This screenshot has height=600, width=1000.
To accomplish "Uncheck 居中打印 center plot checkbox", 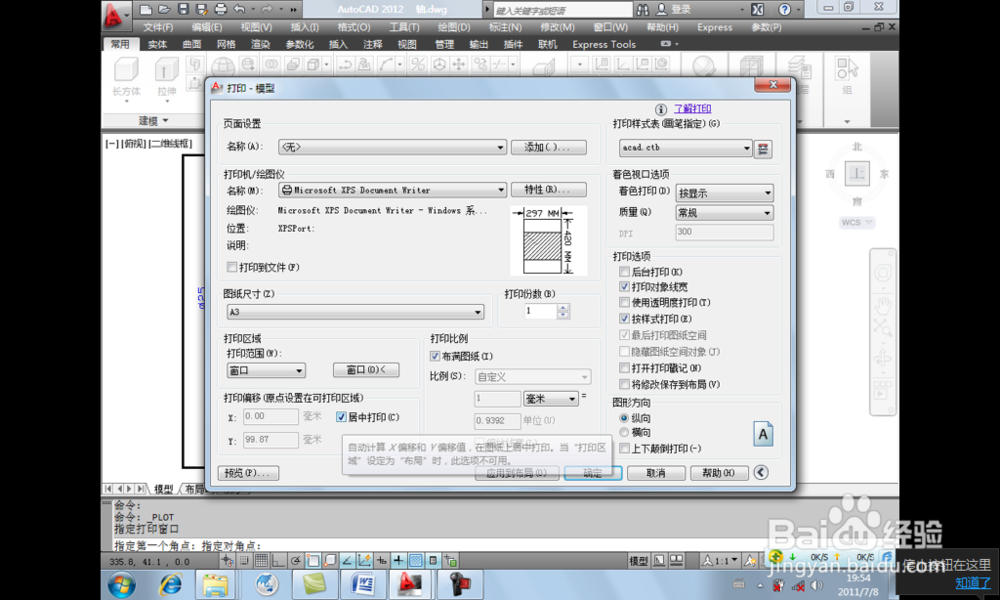I will [341, 417].
